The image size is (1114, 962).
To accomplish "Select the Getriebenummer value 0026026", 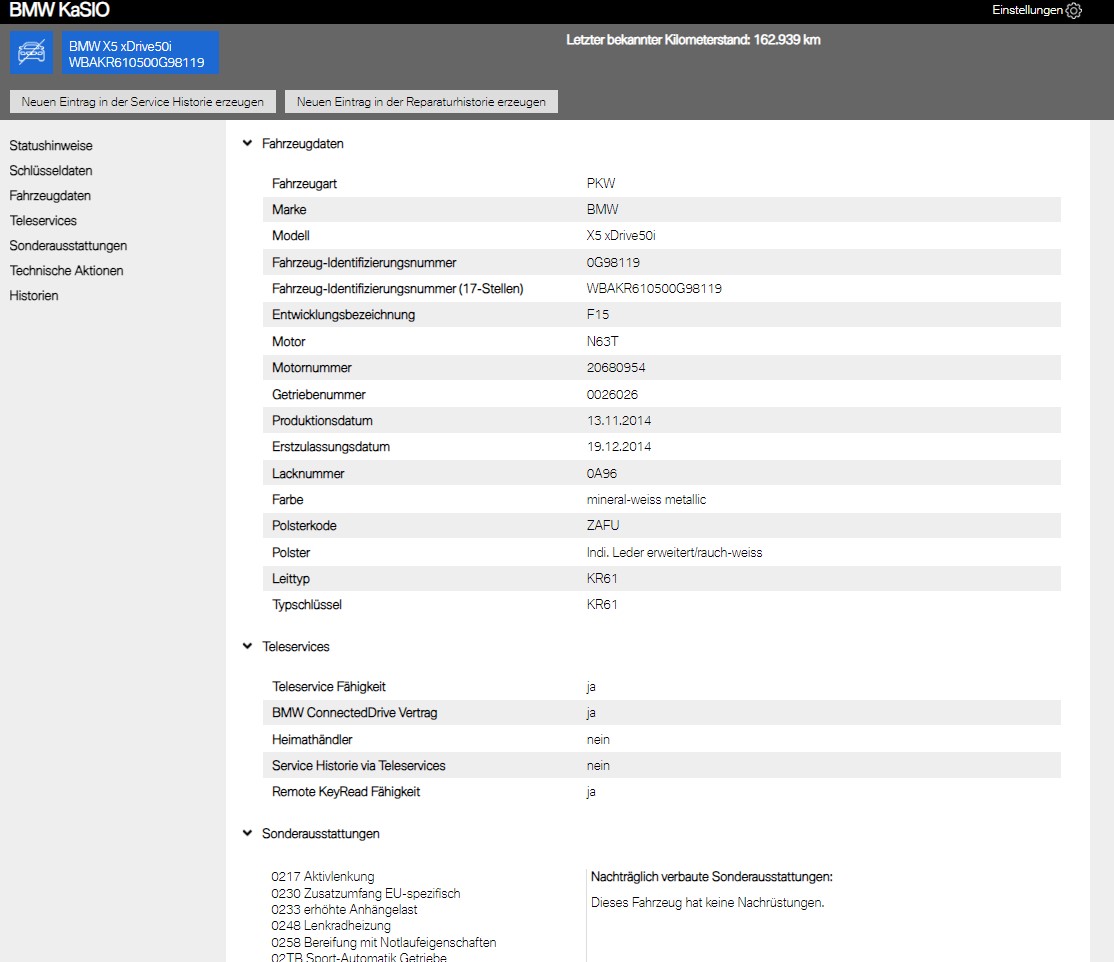I will pyautogui.click(x=612, y=394).
